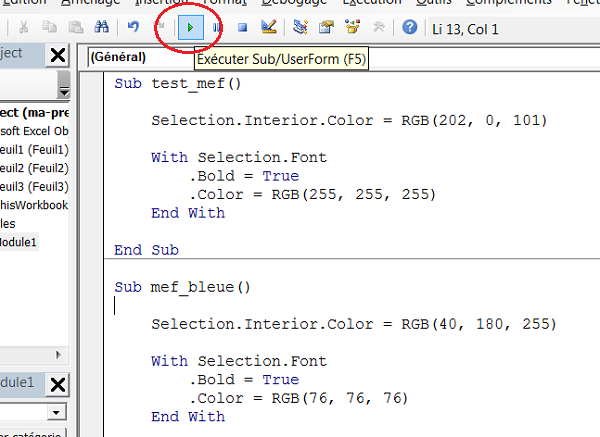Click 'End Sub' after test_mef procedure
Image resolution: width=600 pixels, height=437 pixels.
point(146,250)
